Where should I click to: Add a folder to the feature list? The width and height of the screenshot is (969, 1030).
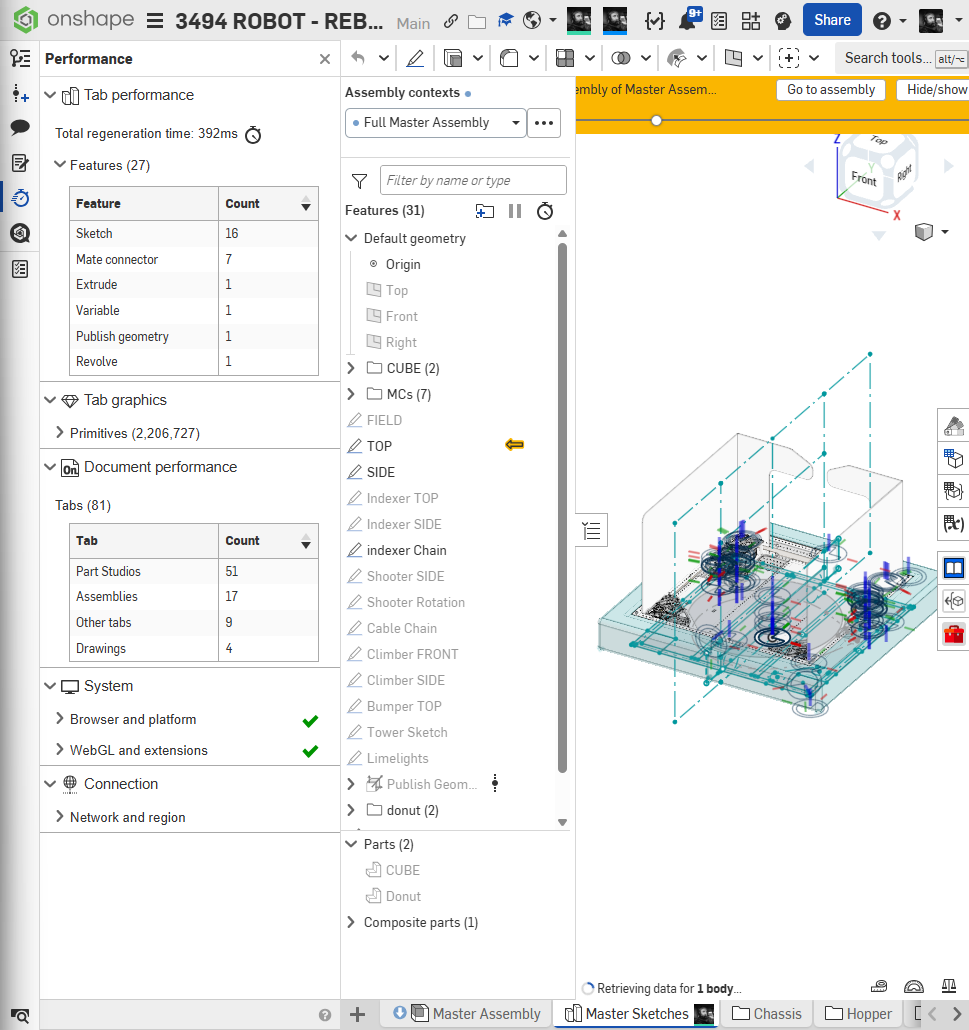(485, 211)
